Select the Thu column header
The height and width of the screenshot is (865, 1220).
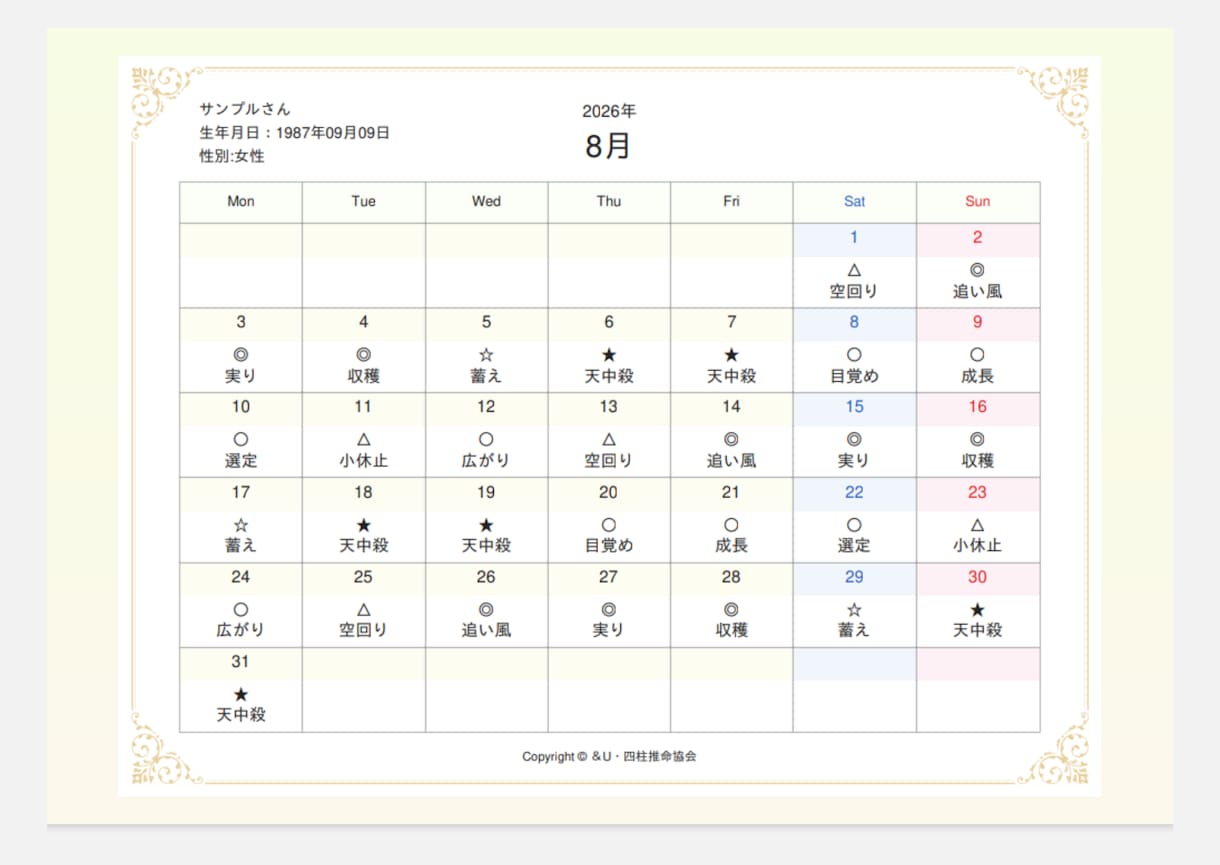point(609,202)
